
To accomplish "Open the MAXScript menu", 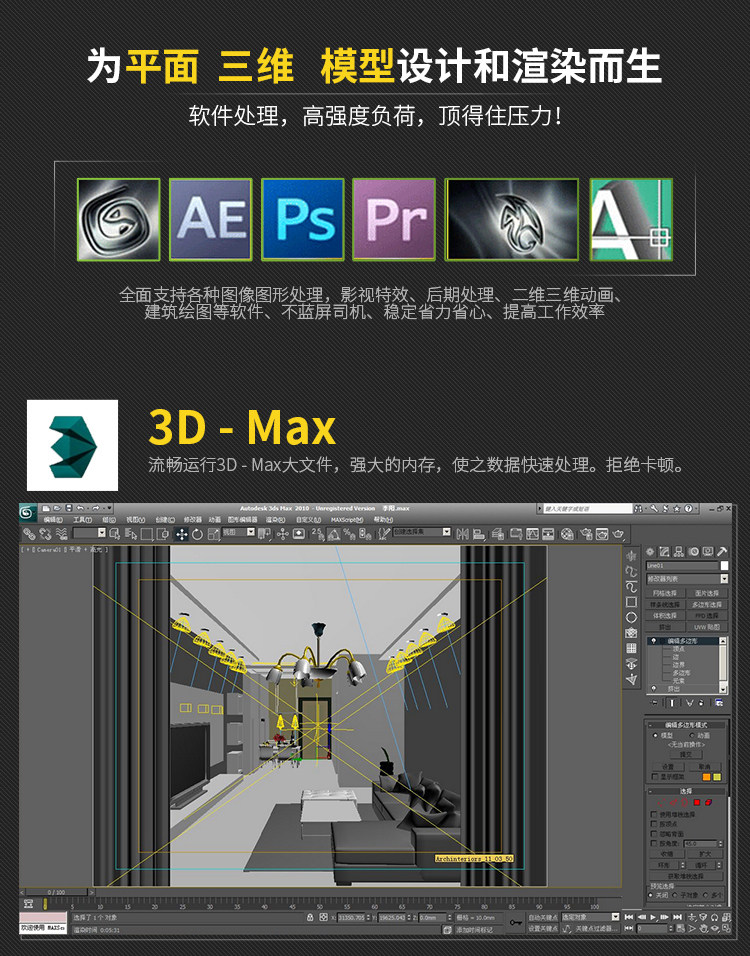I will tap(346, 520).
